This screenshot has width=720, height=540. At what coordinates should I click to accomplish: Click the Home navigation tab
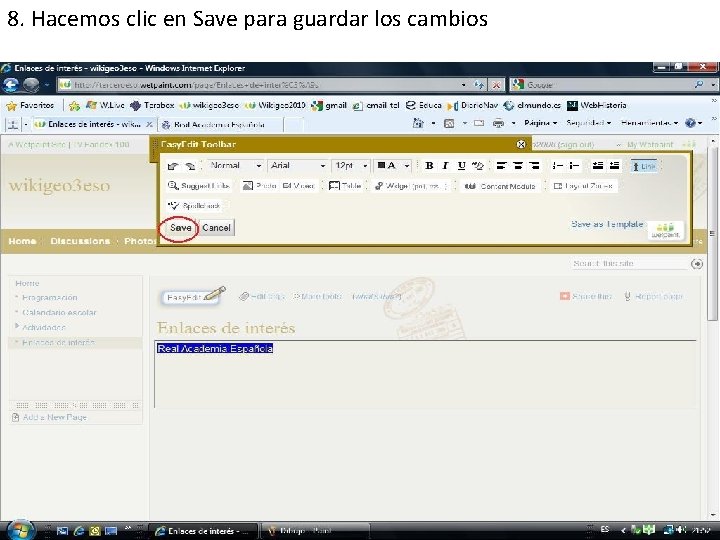tap(22, 241)
